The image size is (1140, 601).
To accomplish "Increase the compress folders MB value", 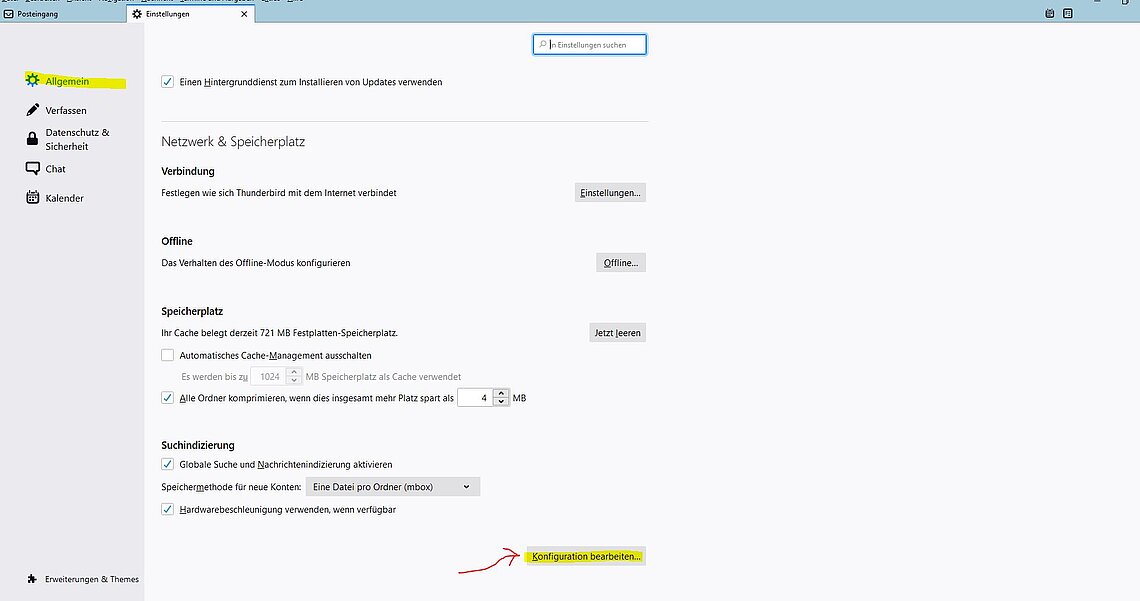I will [x=501, y=393].
